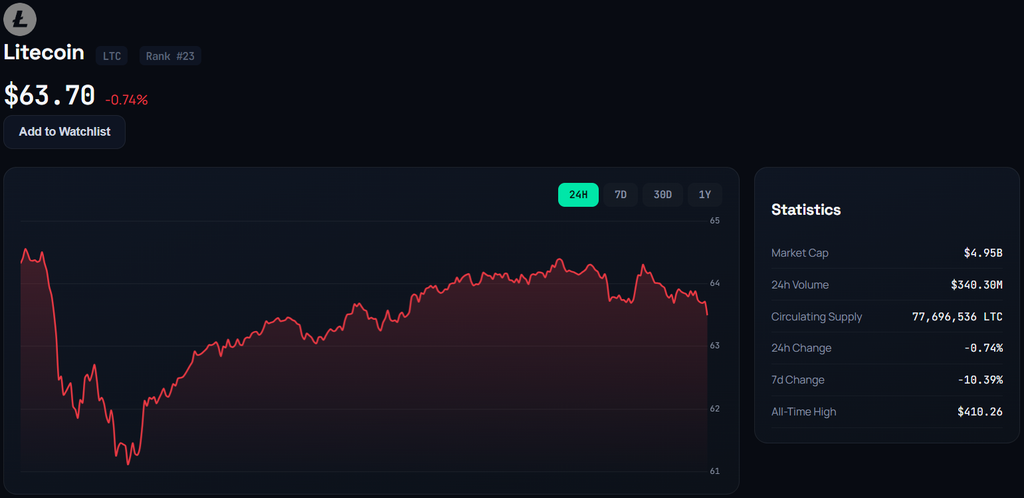This screenshot has width=1024, height=498.
Task: Select the -10.39% 7d change value
Action: point(980,380)
